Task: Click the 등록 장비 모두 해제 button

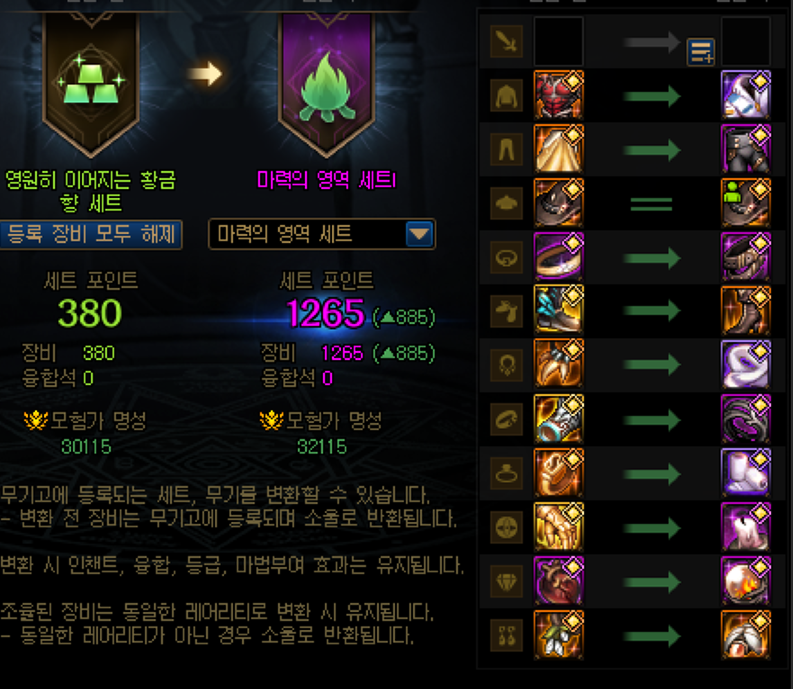Action: click(x=91, y=234)
